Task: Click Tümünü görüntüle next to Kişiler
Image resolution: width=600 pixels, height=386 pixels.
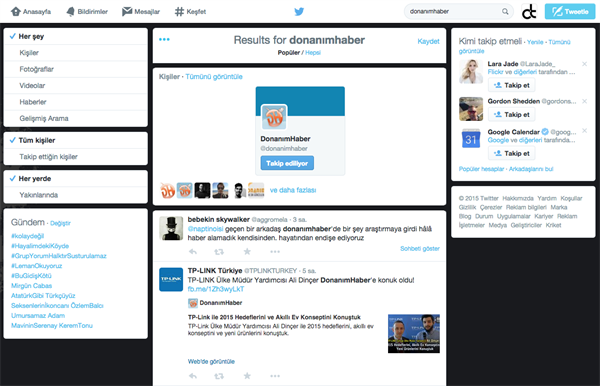Action: point(214,77)
